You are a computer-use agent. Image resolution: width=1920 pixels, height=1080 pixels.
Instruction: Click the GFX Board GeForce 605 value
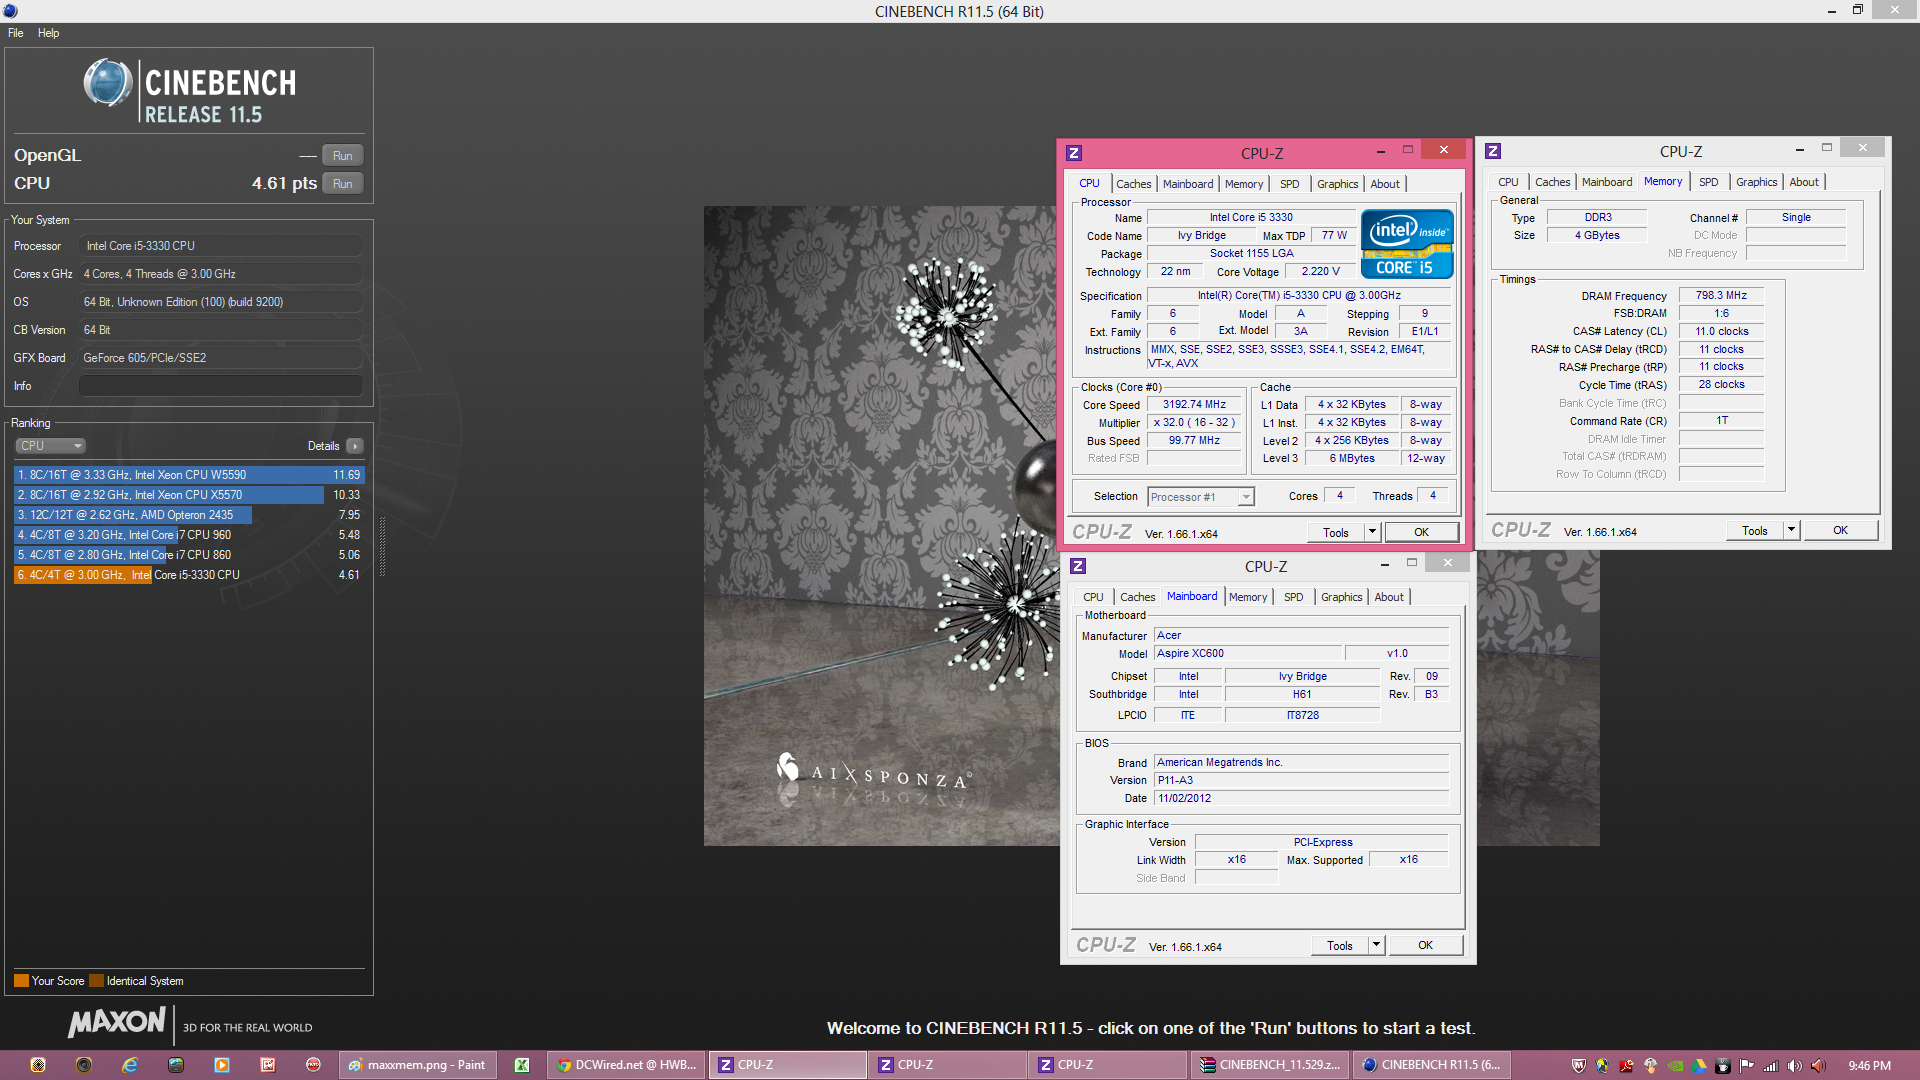221,358
